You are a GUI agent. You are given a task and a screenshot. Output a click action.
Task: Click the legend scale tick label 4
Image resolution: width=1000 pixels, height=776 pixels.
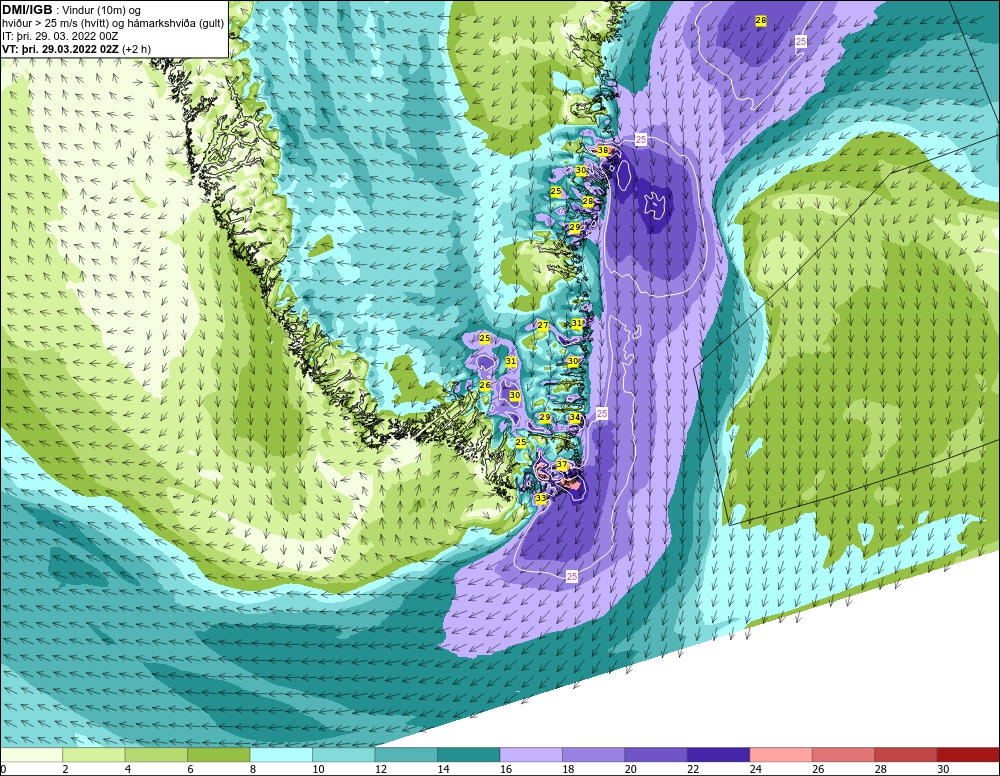click(x=128, y=770)
